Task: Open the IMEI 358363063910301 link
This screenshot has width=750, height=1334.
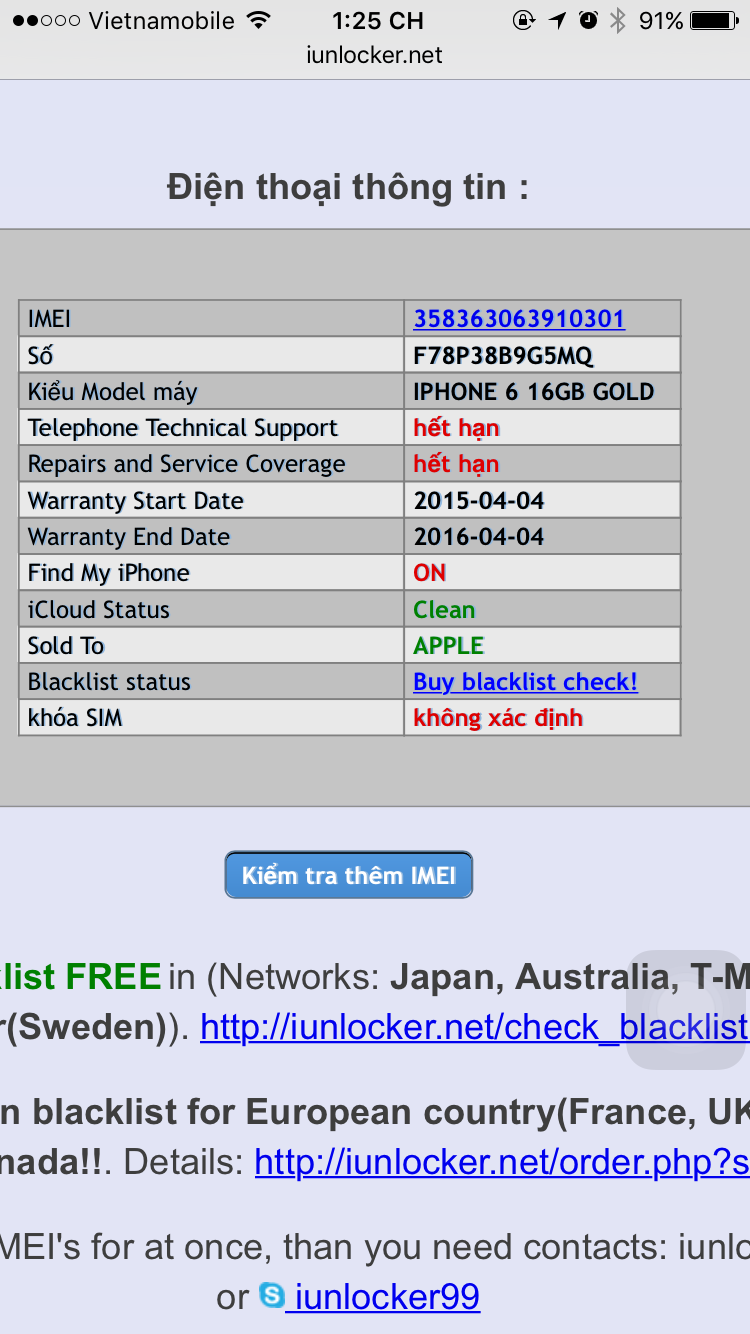Action: point(519,318)
